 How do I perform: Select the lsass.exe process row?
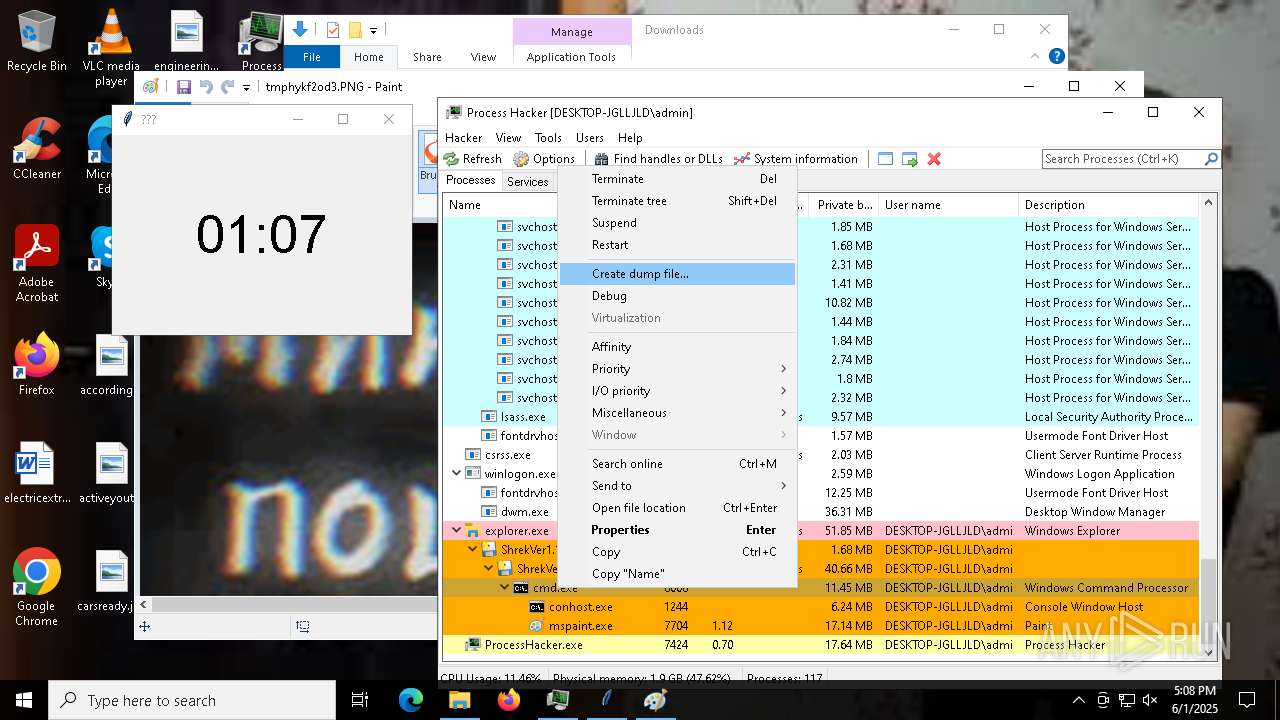tap(821, 417)
